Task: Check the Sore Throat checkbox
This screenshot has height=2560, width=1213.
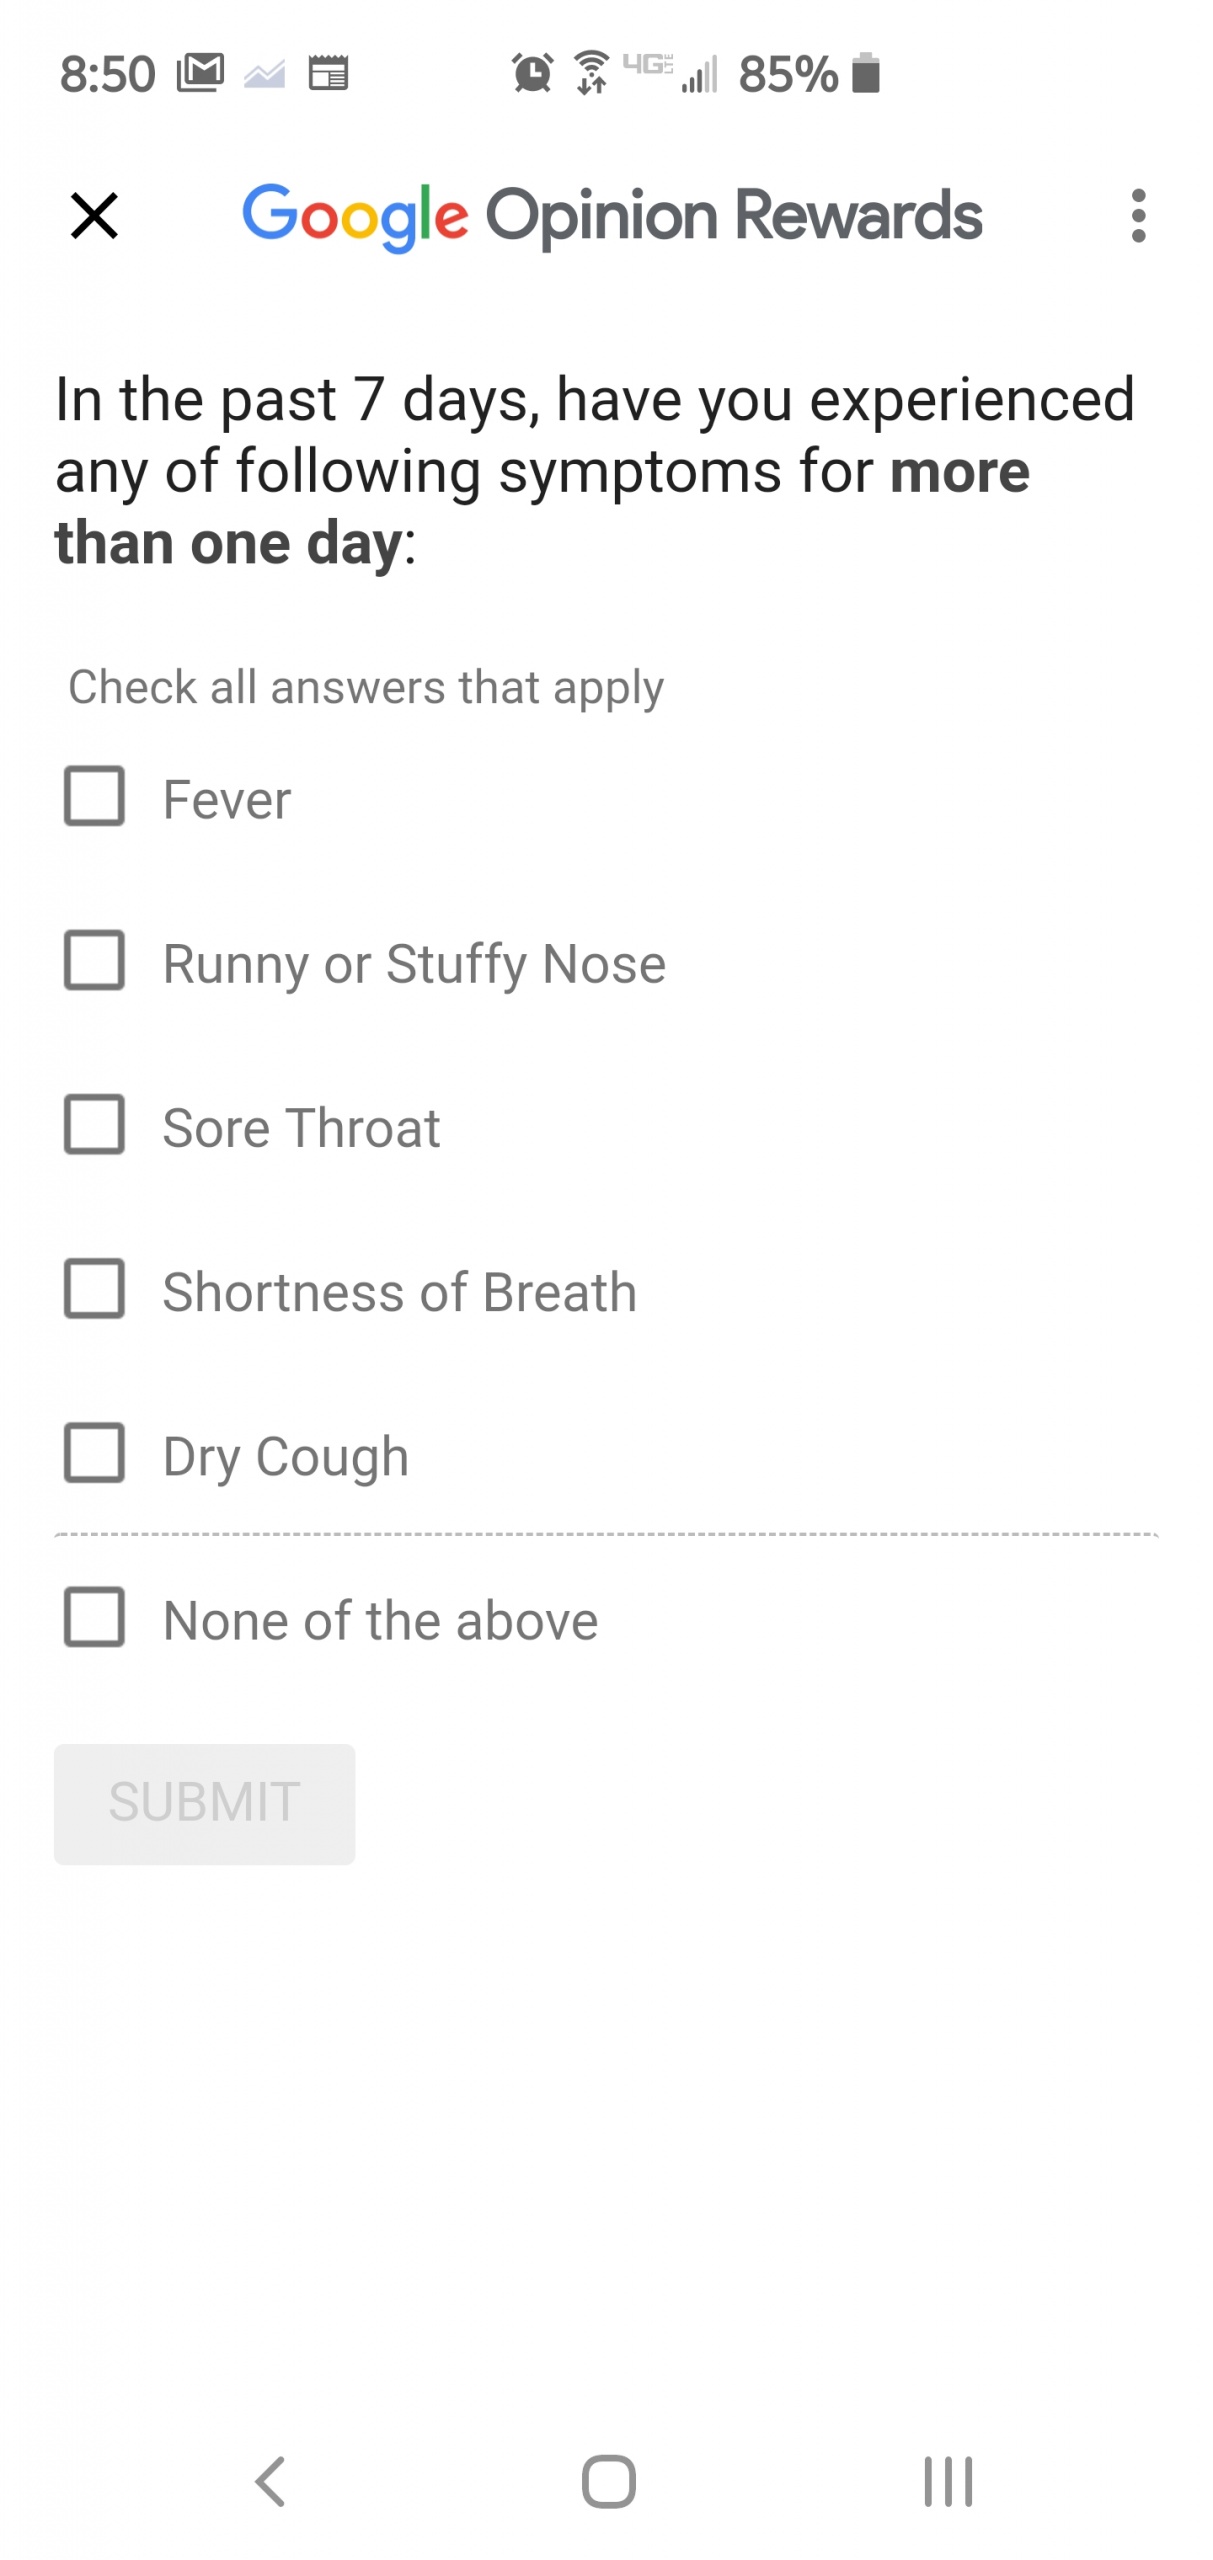Action: [x=94, y=1124]
